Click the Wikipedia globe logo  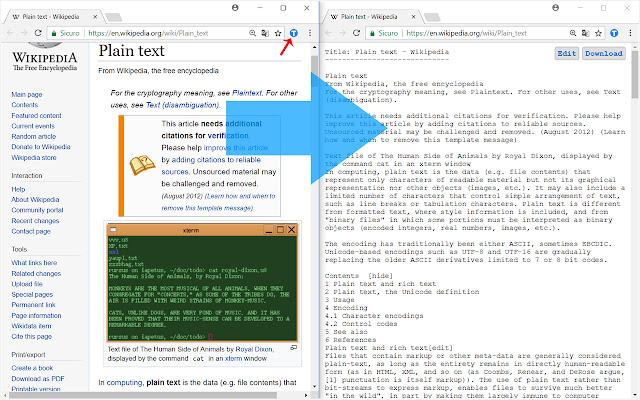point(44,45)
